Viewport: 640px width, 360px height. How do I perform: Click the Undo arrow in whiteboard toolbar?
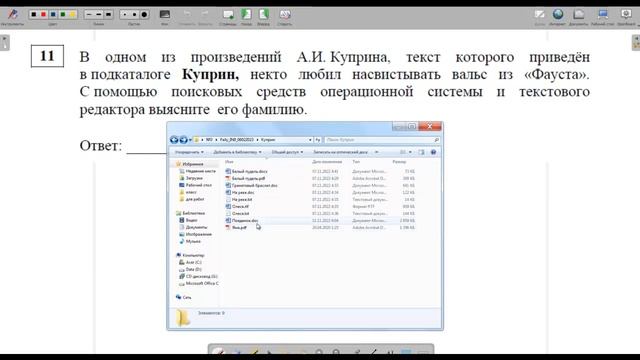187,14
